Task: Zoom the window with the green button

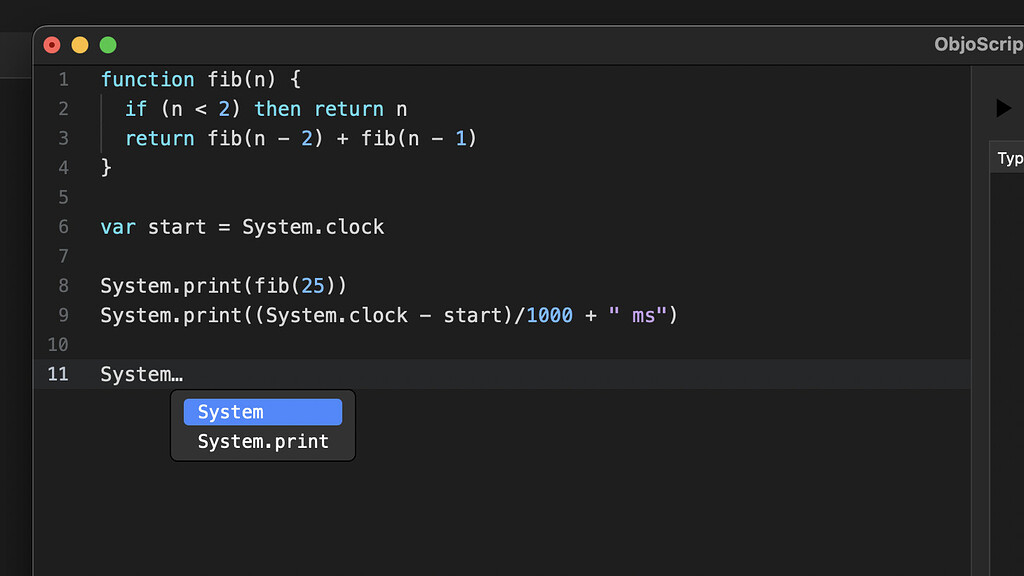Action: click(x=107, y=44)
